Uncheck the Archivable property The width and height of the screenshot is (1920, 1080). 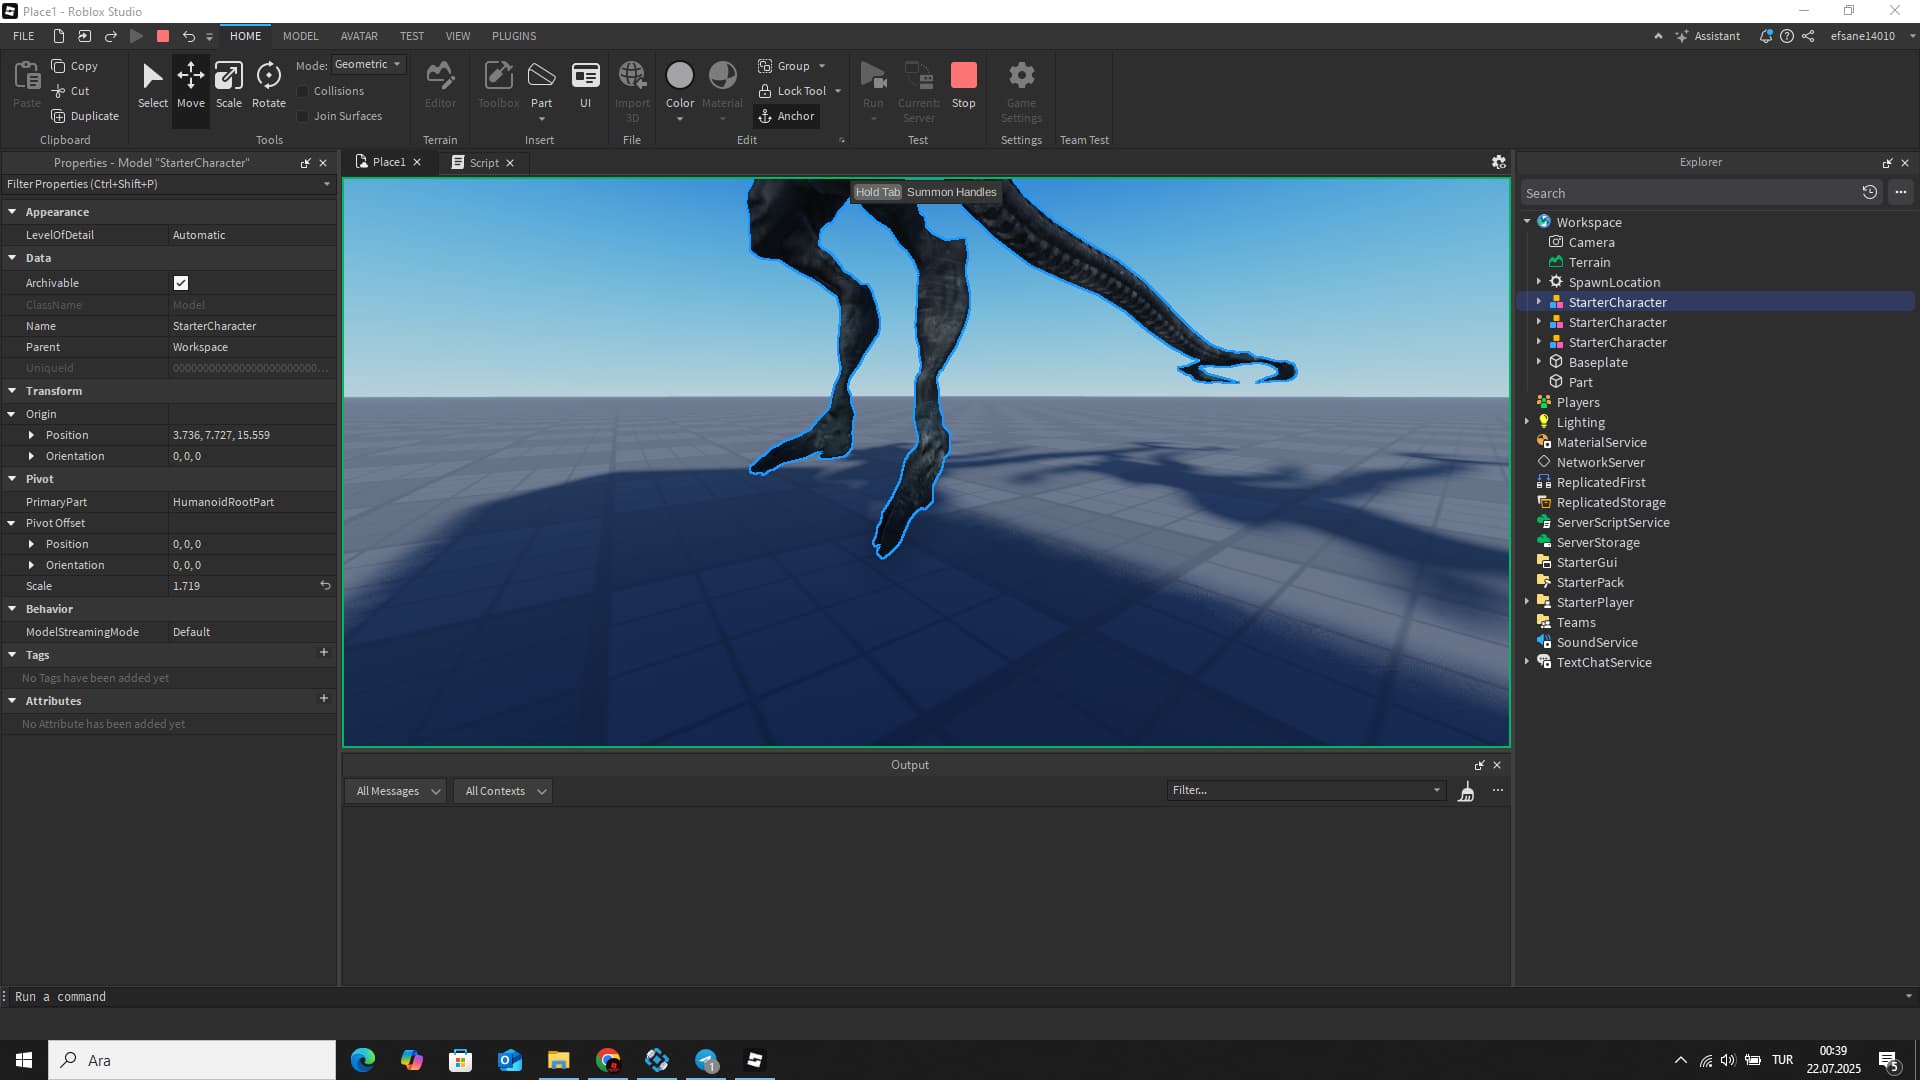(181, 283)
